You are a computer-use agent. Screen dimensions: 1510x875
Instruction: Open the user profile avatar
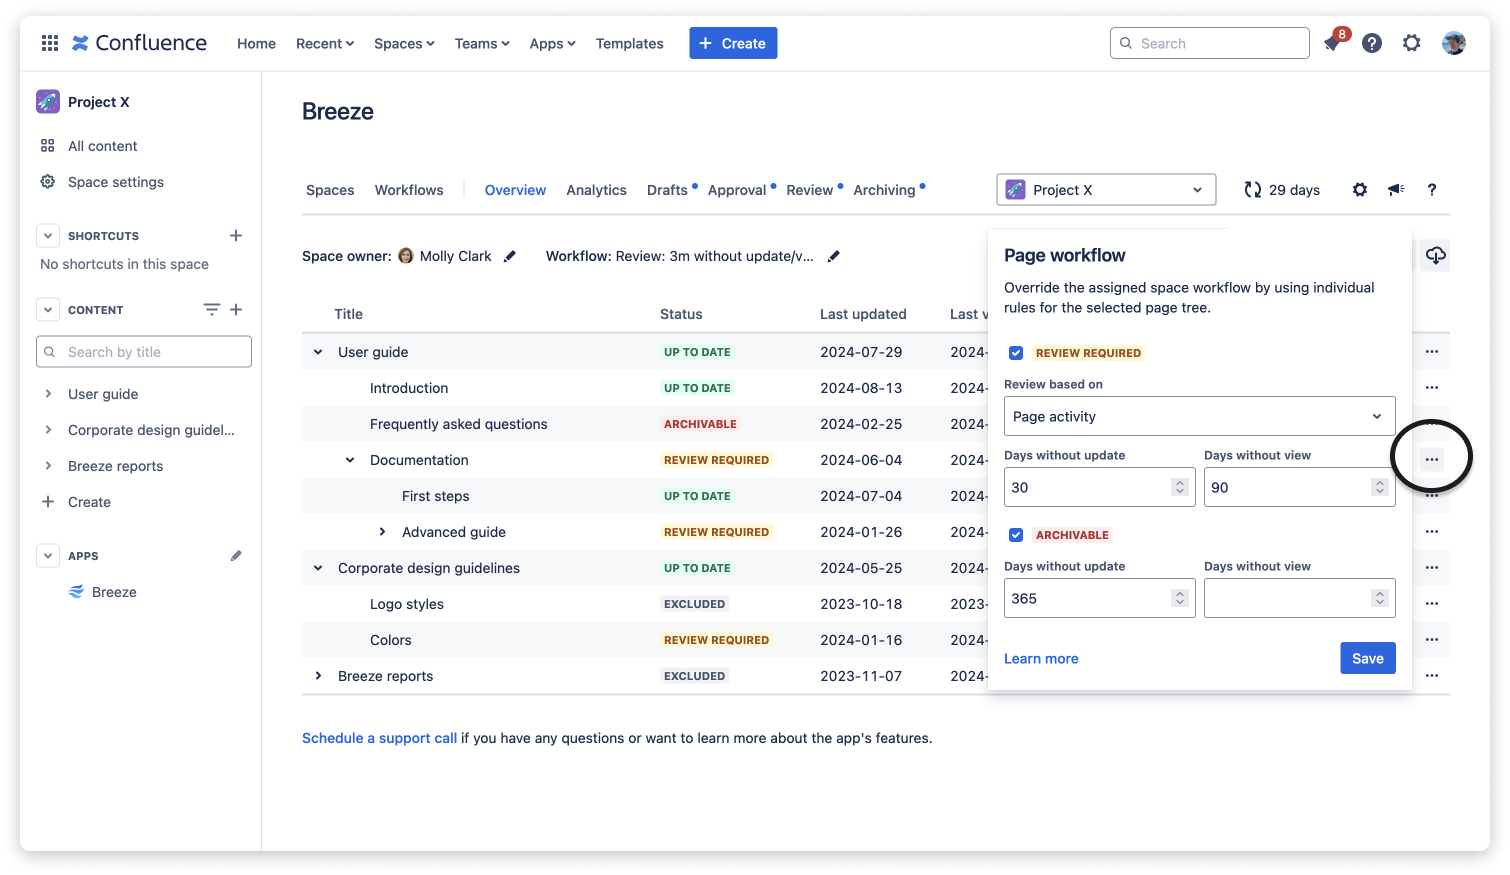tap(1454, 43)
